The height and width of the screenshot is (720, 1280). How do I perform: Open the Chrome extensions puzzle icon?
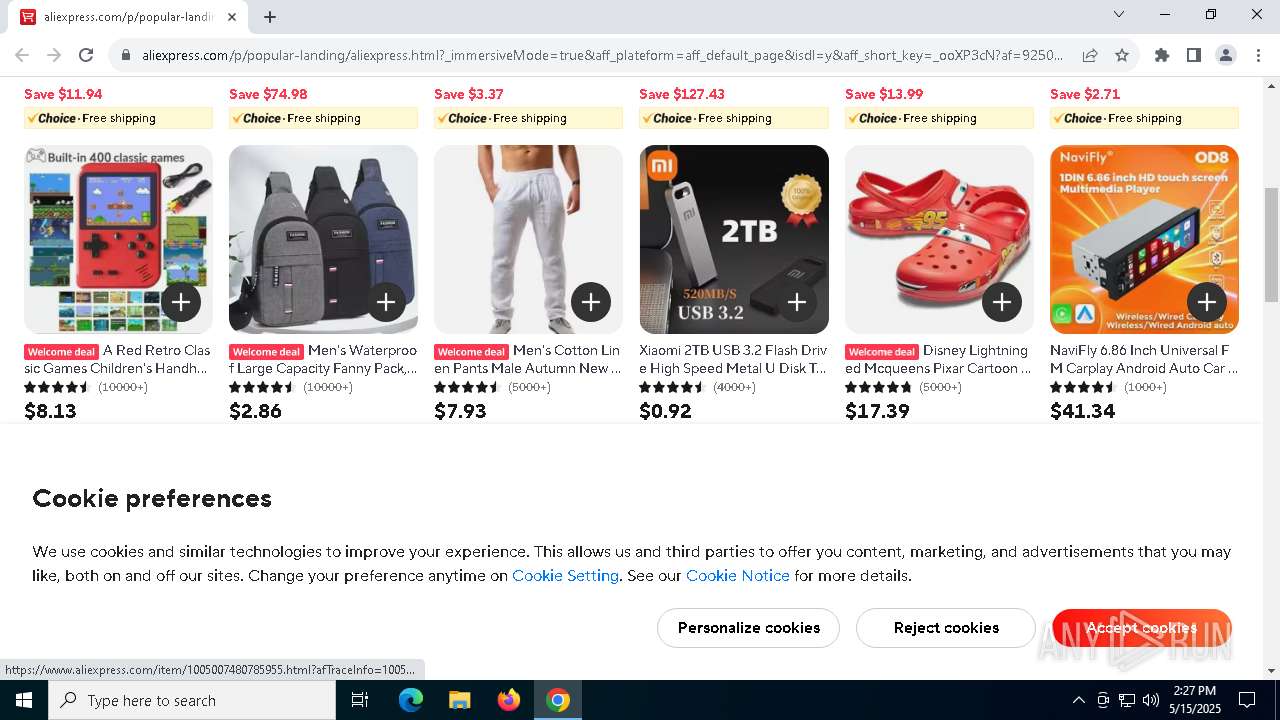pyautogui.click(x=1162, y=55)
